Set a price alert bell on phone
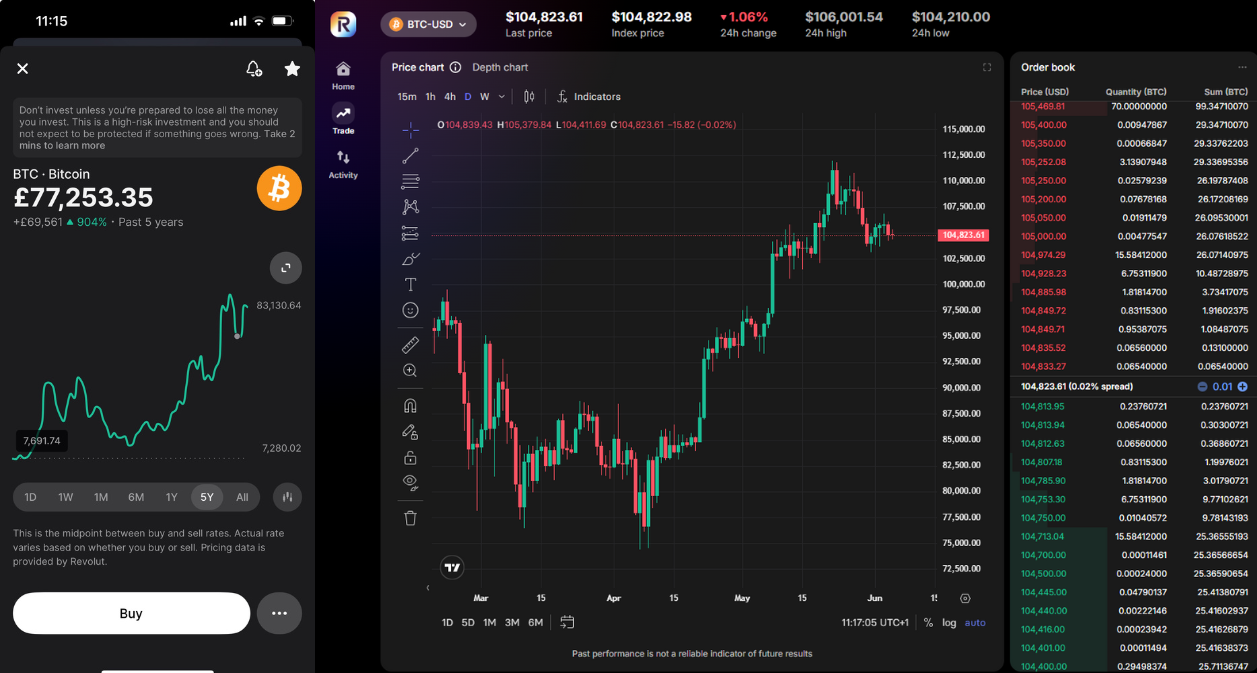Viewport: 1257px width, 673px height. point(254,68)
